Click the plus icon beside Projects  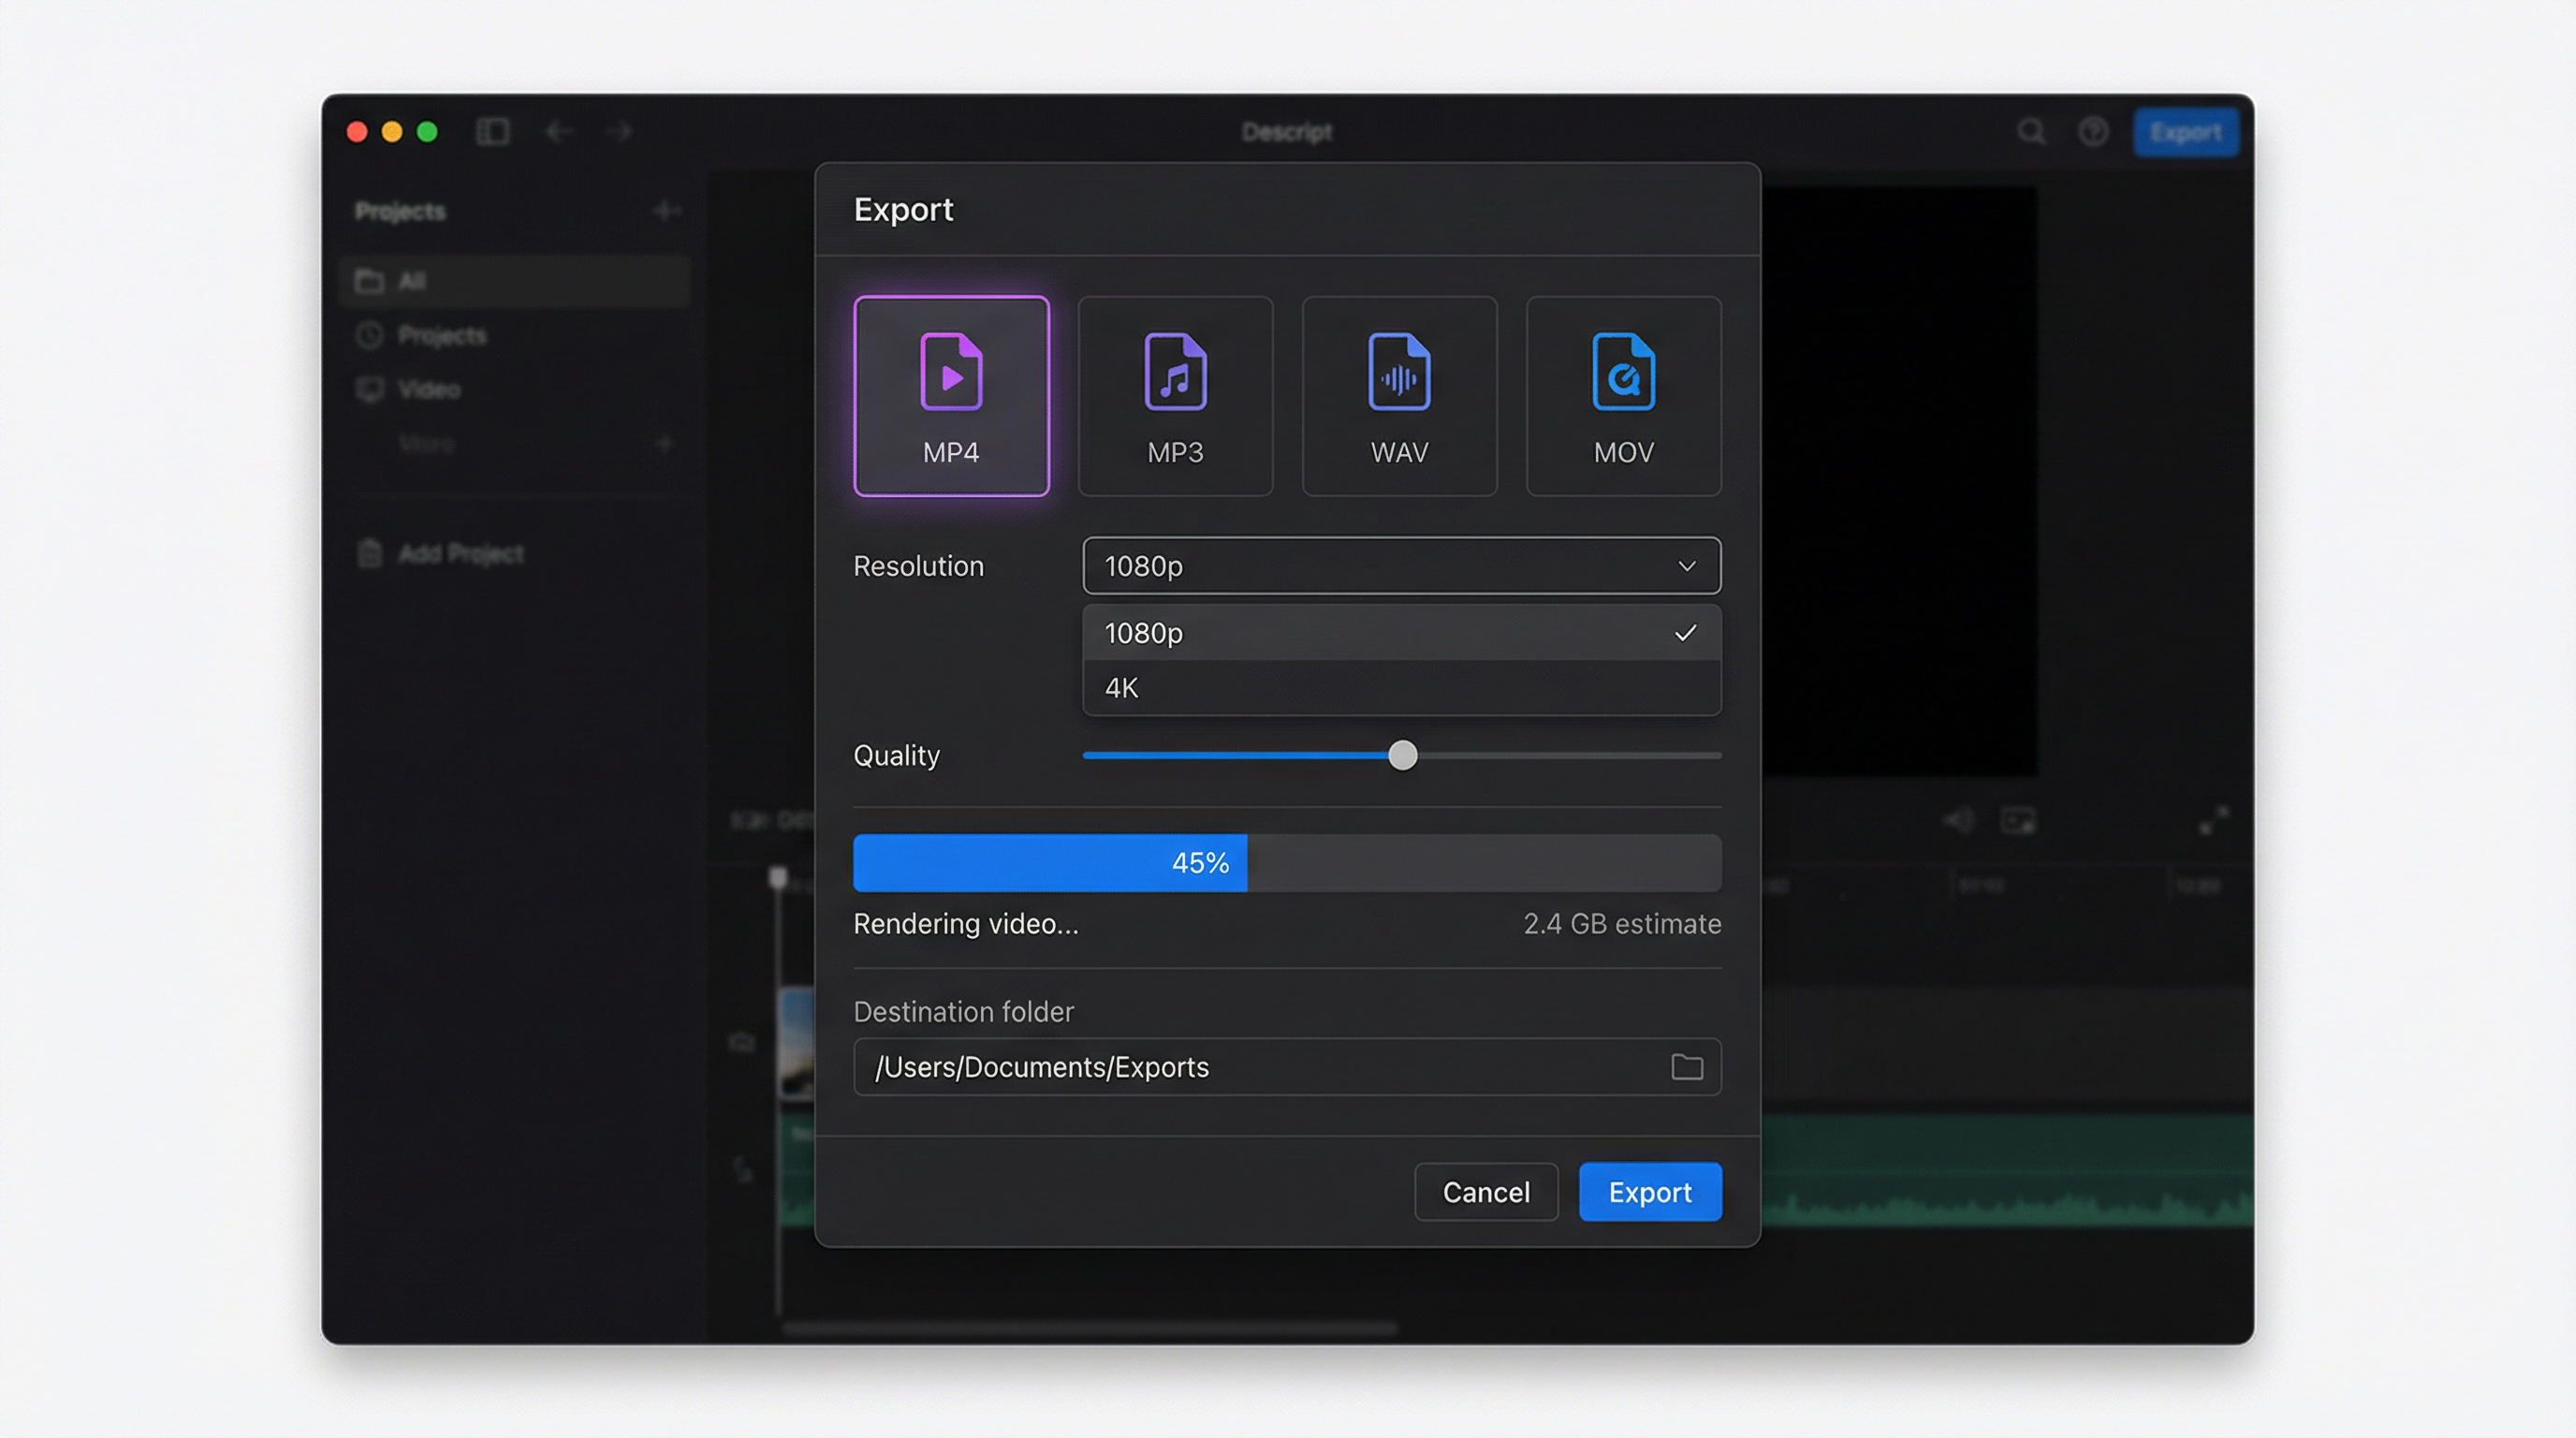[x=666, y=211]
